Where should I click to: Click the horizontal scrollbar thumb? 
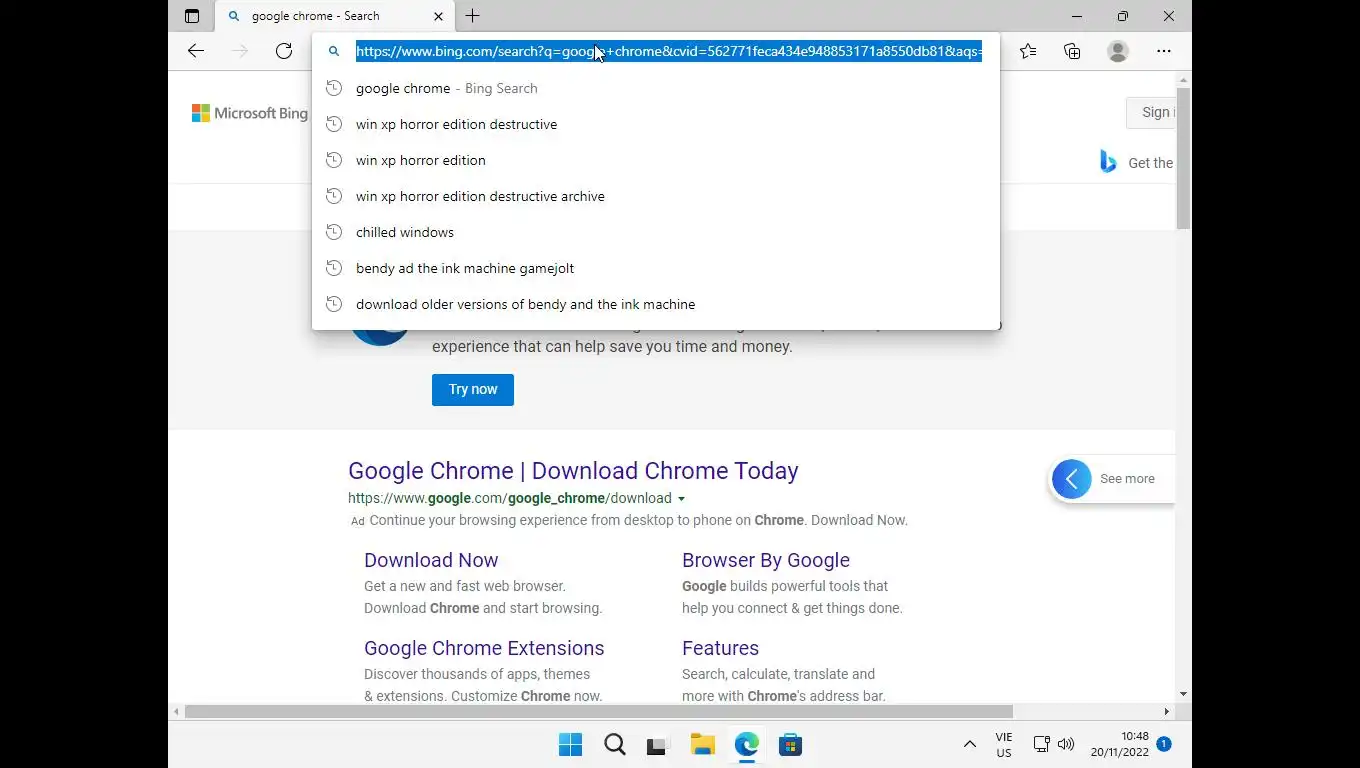pos(599,712)
